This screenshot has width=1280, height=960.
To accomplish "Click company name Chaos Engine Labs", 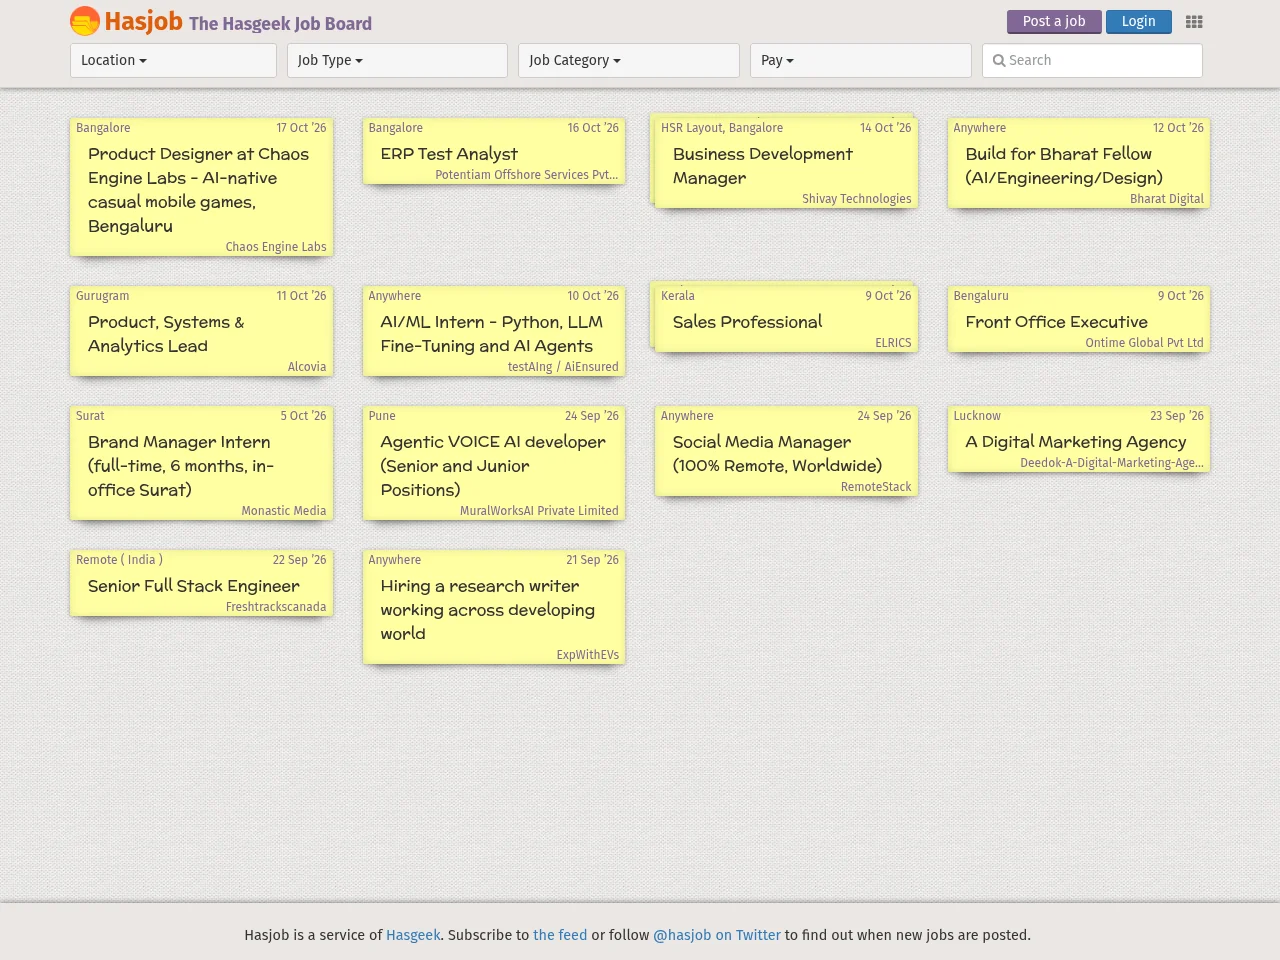I will click(276, 247).
